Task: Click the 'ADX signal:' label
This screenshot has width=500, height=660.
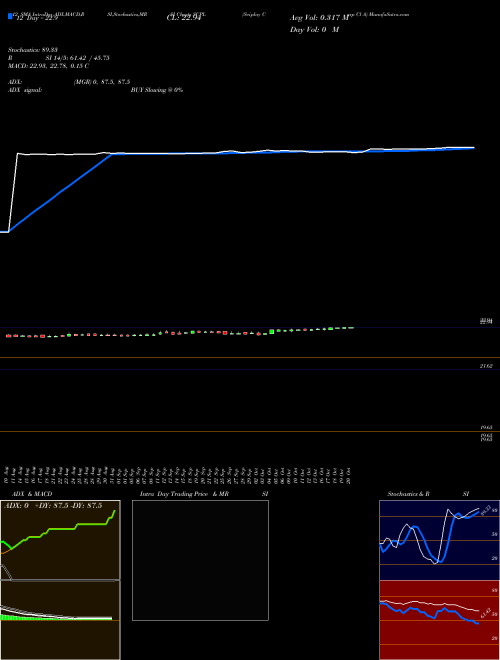Action: tap(25, 90)
